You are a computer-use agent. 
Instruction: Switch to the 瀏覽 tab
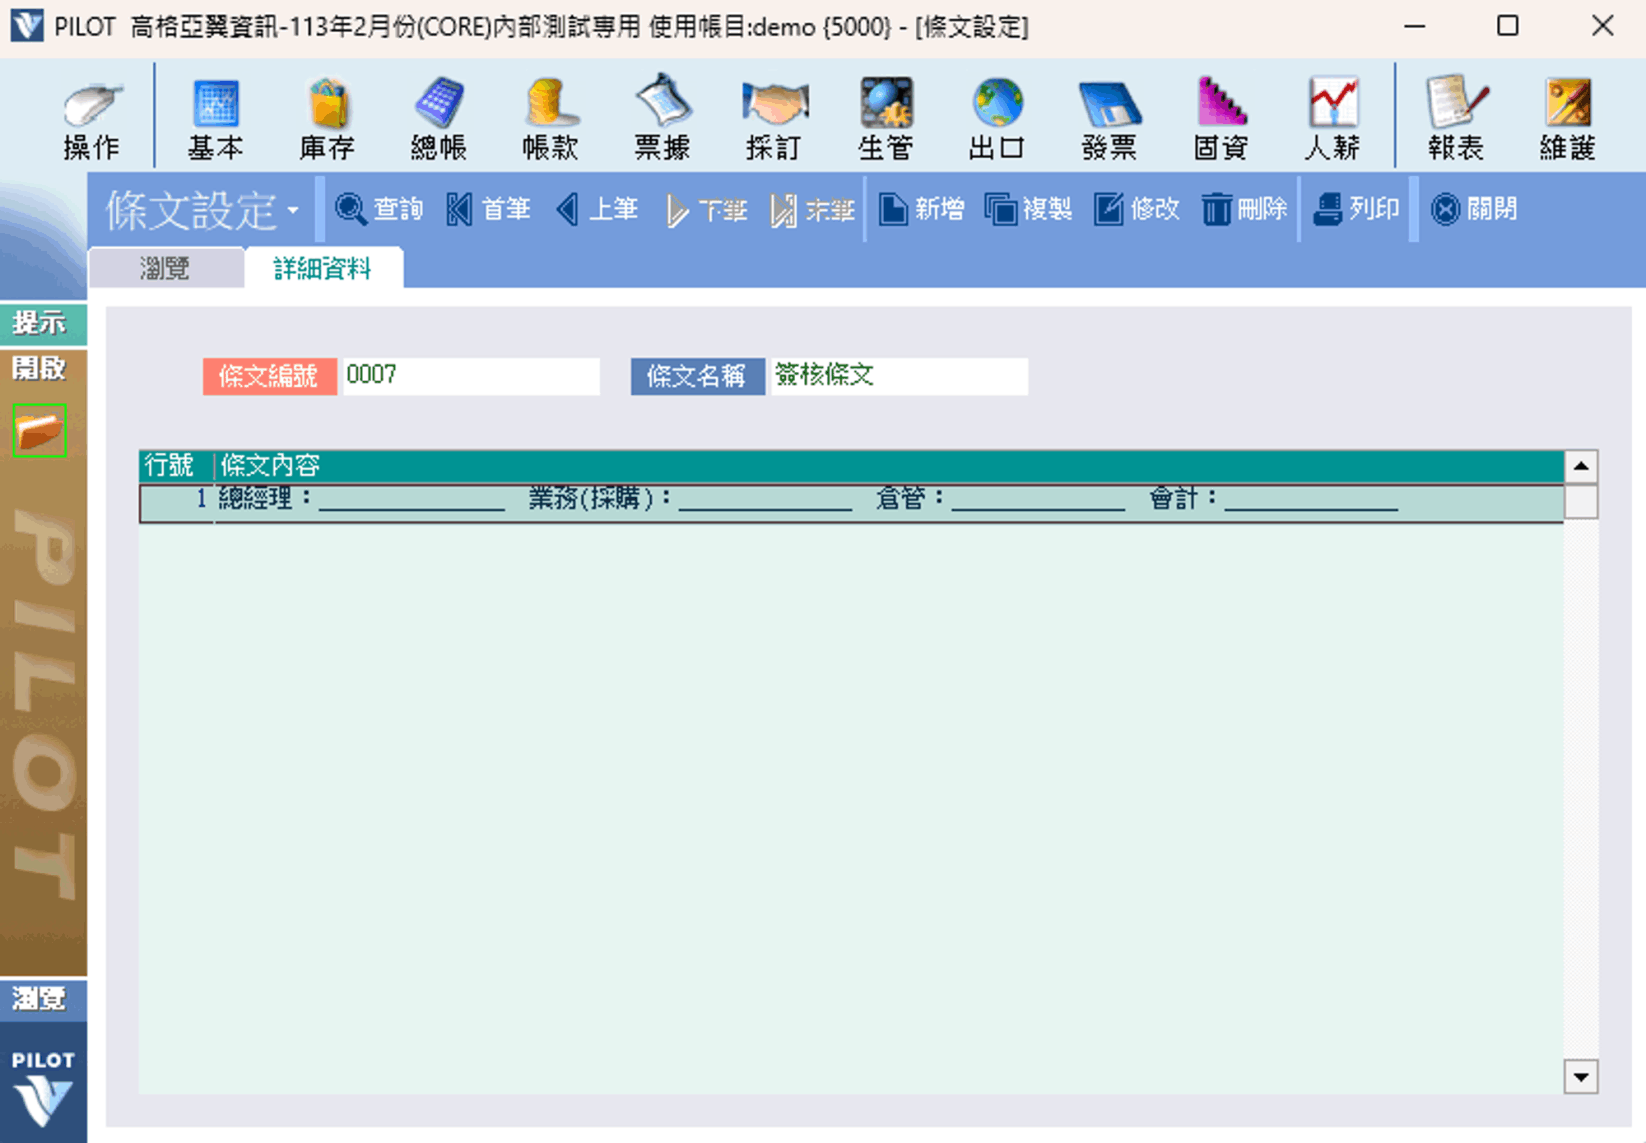tap(165, 268)
